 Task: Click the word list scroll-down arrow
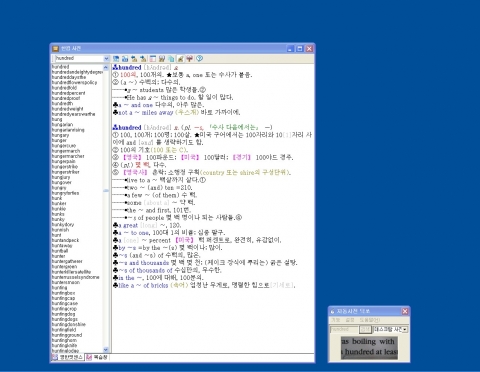point(106,350)
